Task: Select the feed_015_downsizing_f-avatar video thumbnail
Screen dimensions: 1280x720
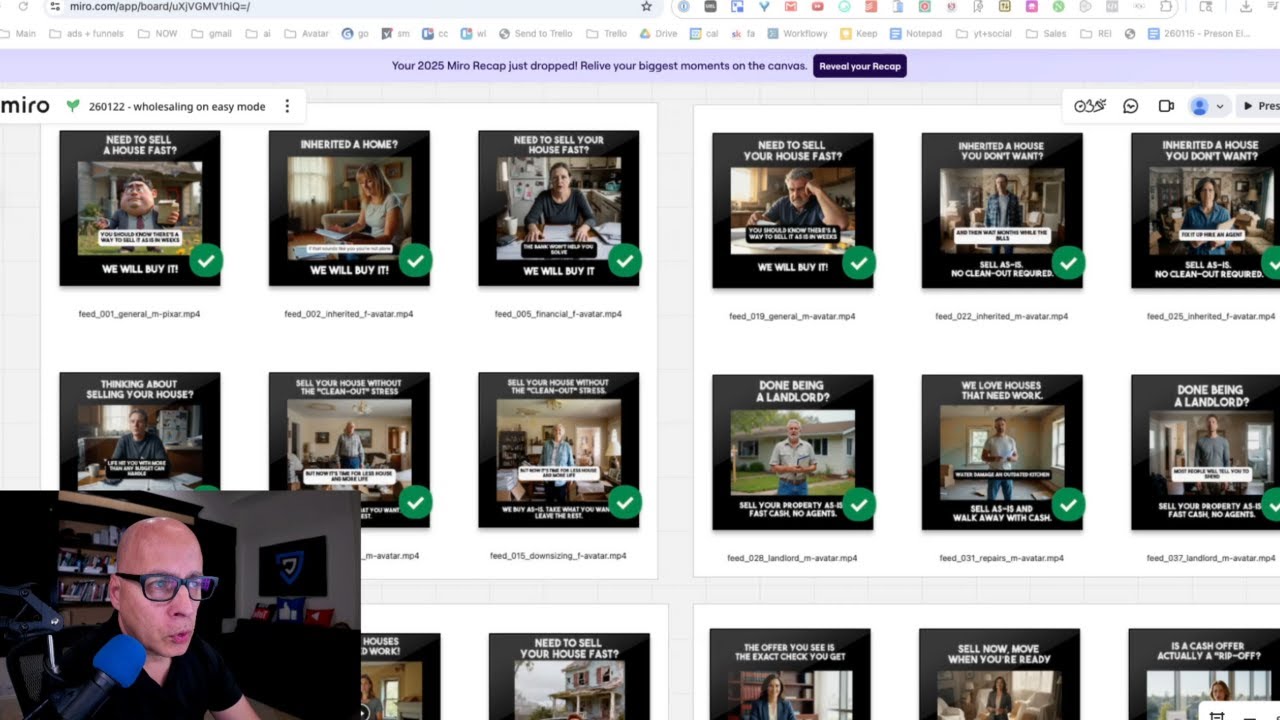Action: point(558,450)
